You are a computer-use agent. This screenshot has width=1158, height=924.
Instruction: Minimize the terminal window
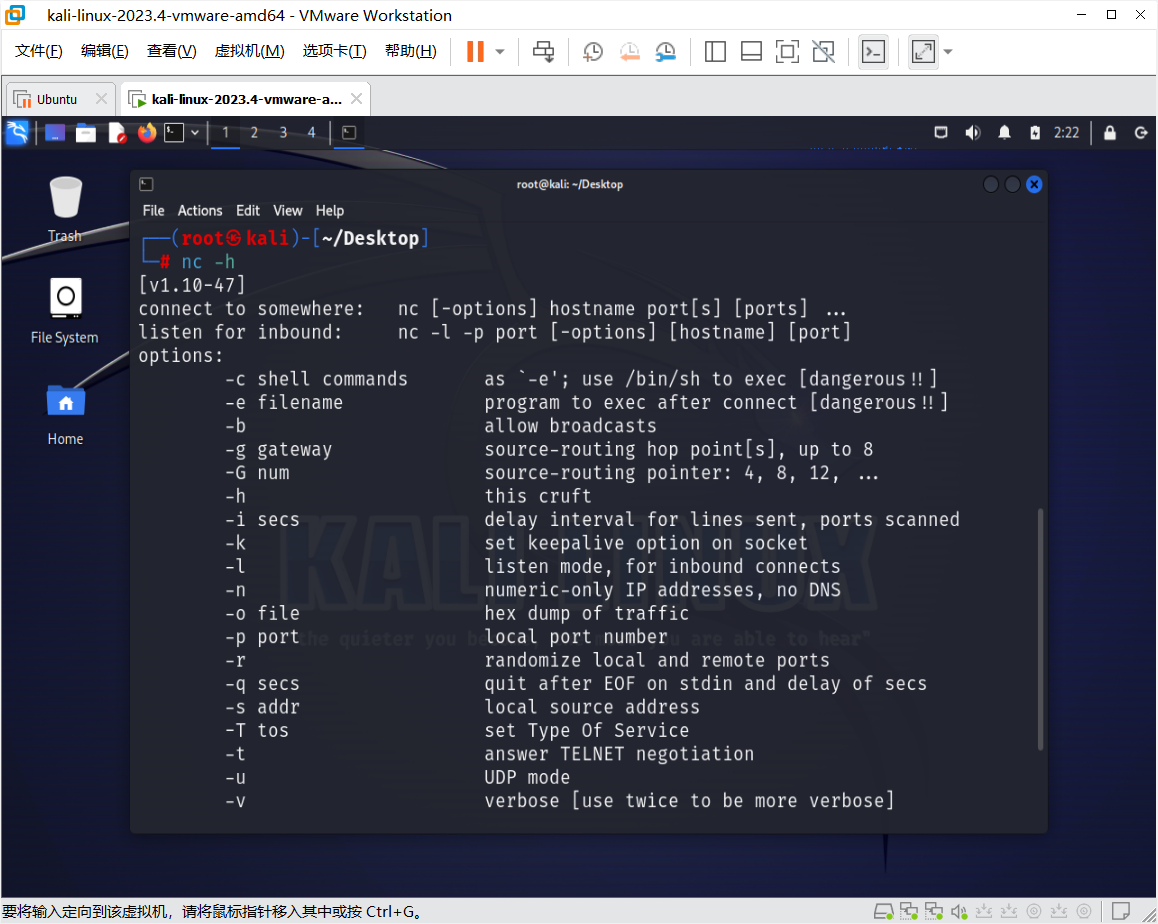[x=991, y=184]
